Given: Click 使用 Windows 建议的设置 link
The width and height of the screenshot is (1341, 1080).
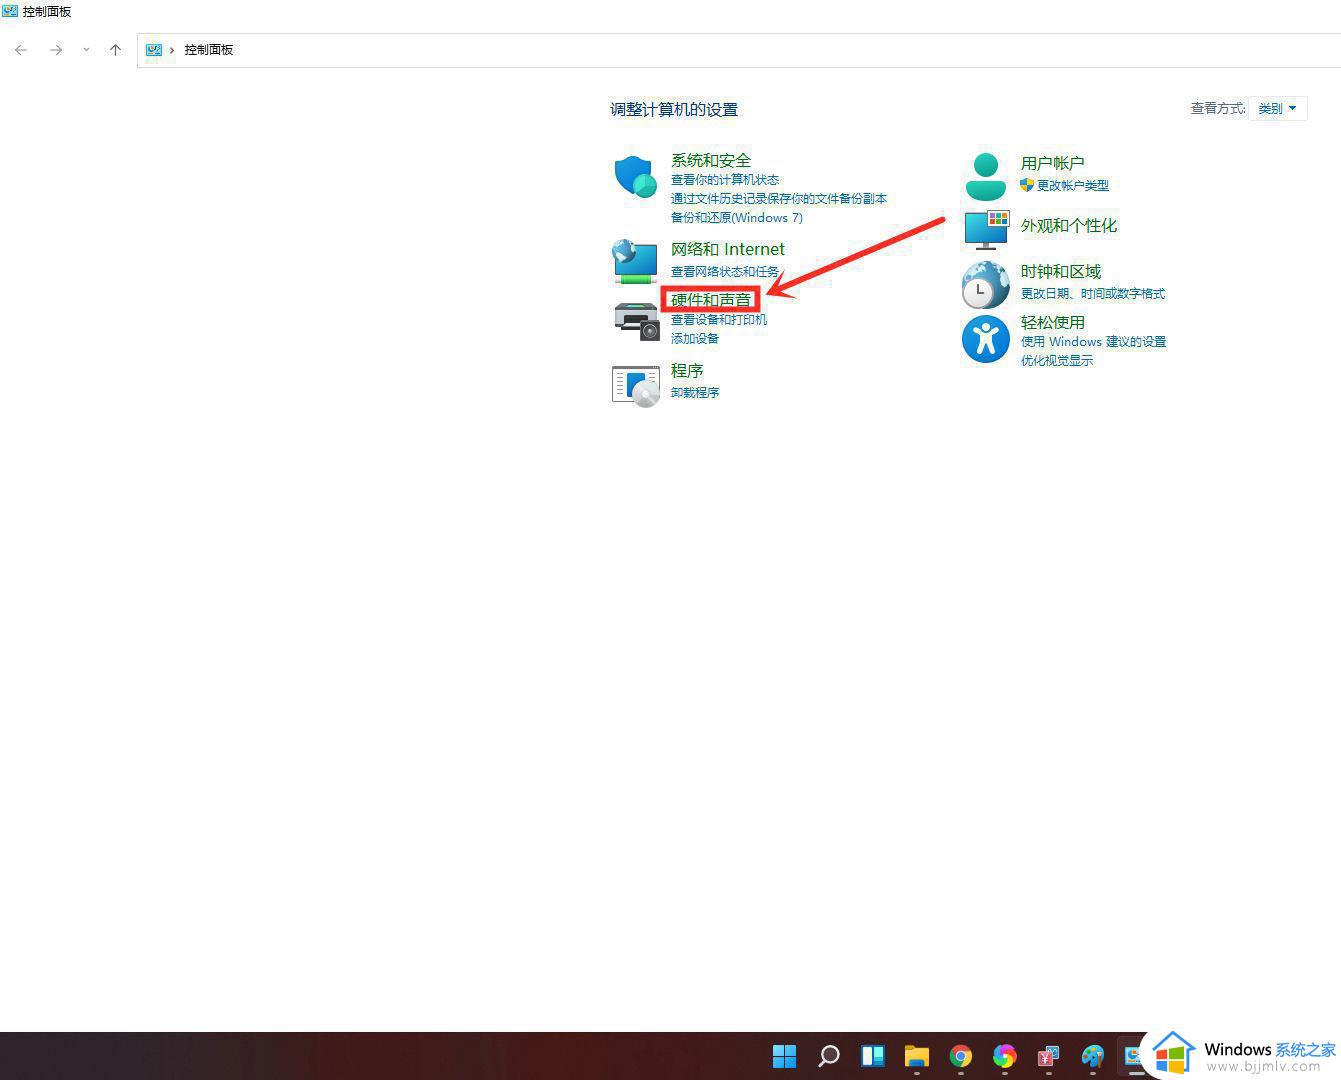Looking at the screenshot, I should click(x=1093, y=342).
